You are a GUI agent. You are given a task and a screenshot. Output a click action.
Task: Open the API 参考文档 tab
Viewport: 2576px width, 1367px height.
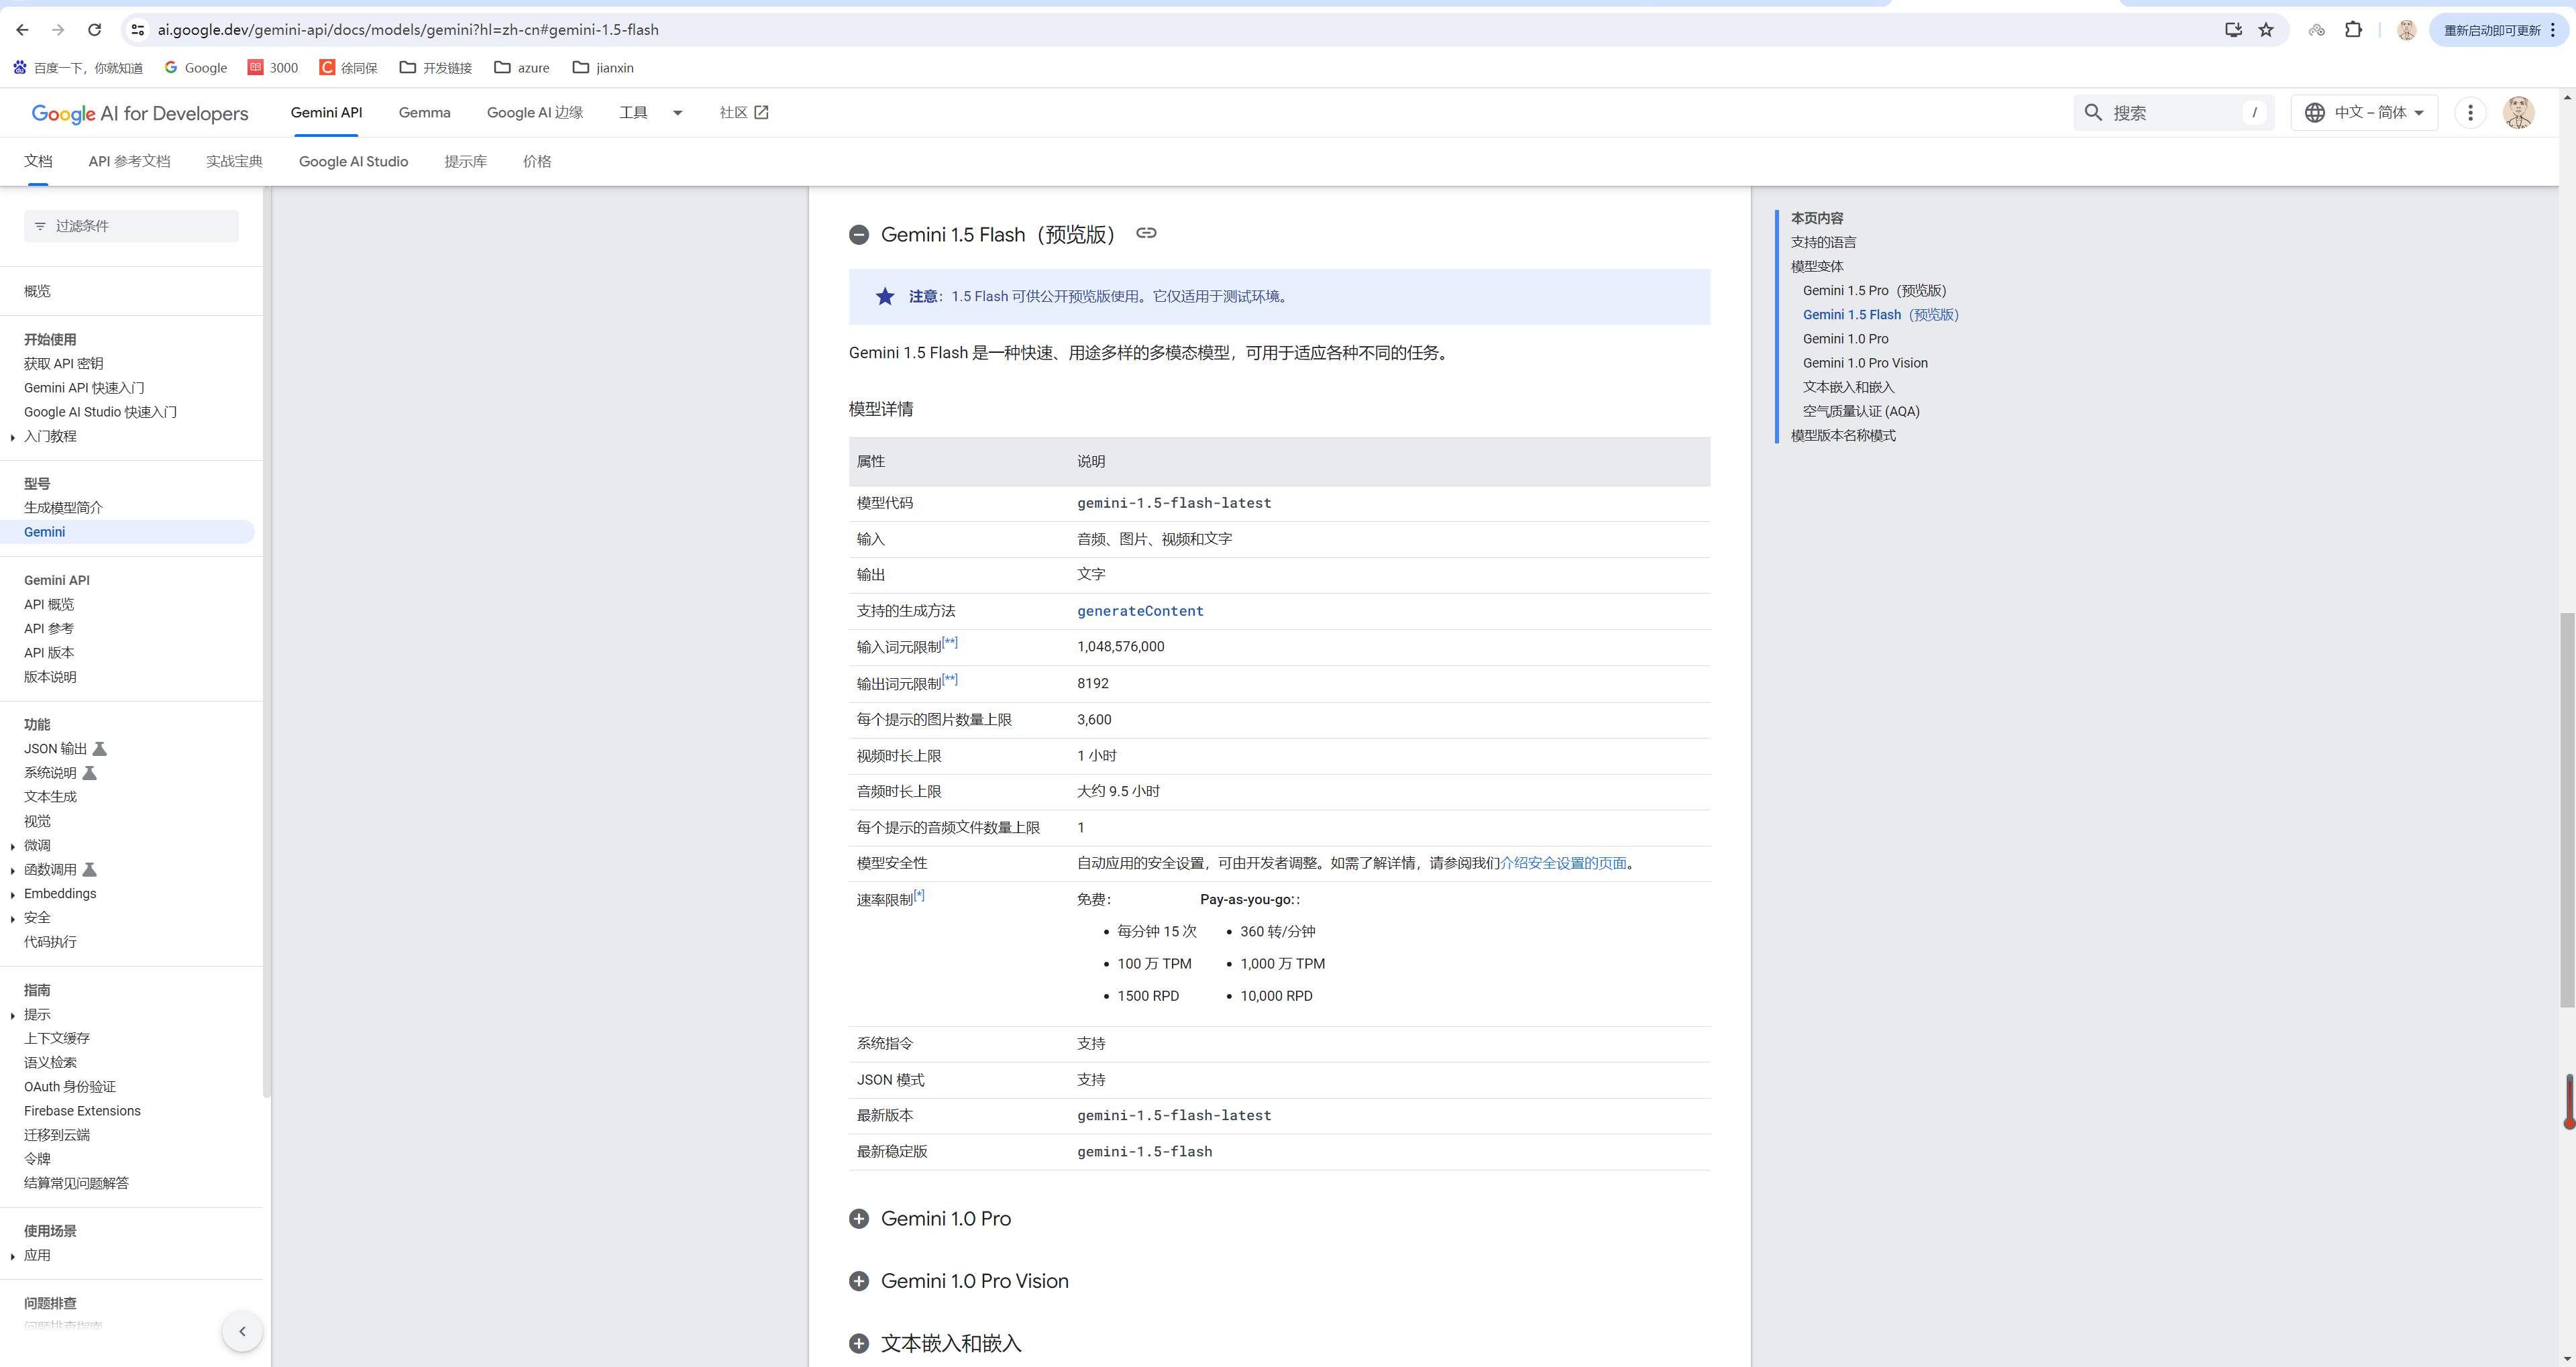[x=129, y=162]
